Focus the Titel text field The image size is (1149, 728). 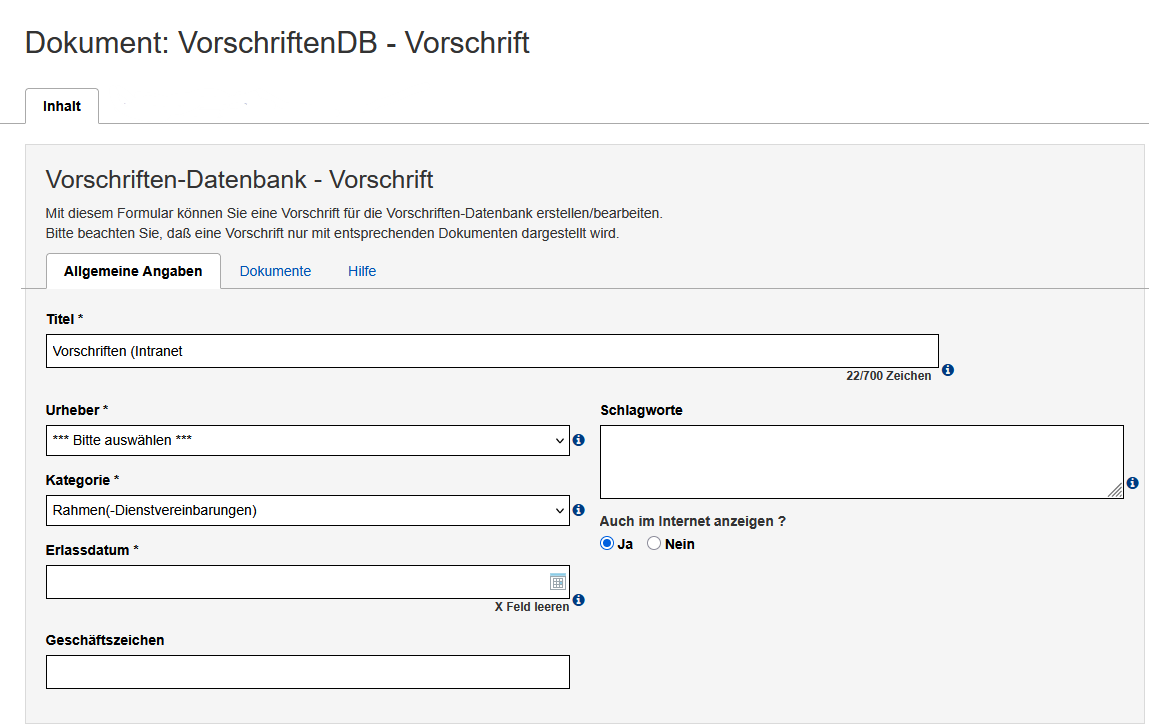point(492,351)
